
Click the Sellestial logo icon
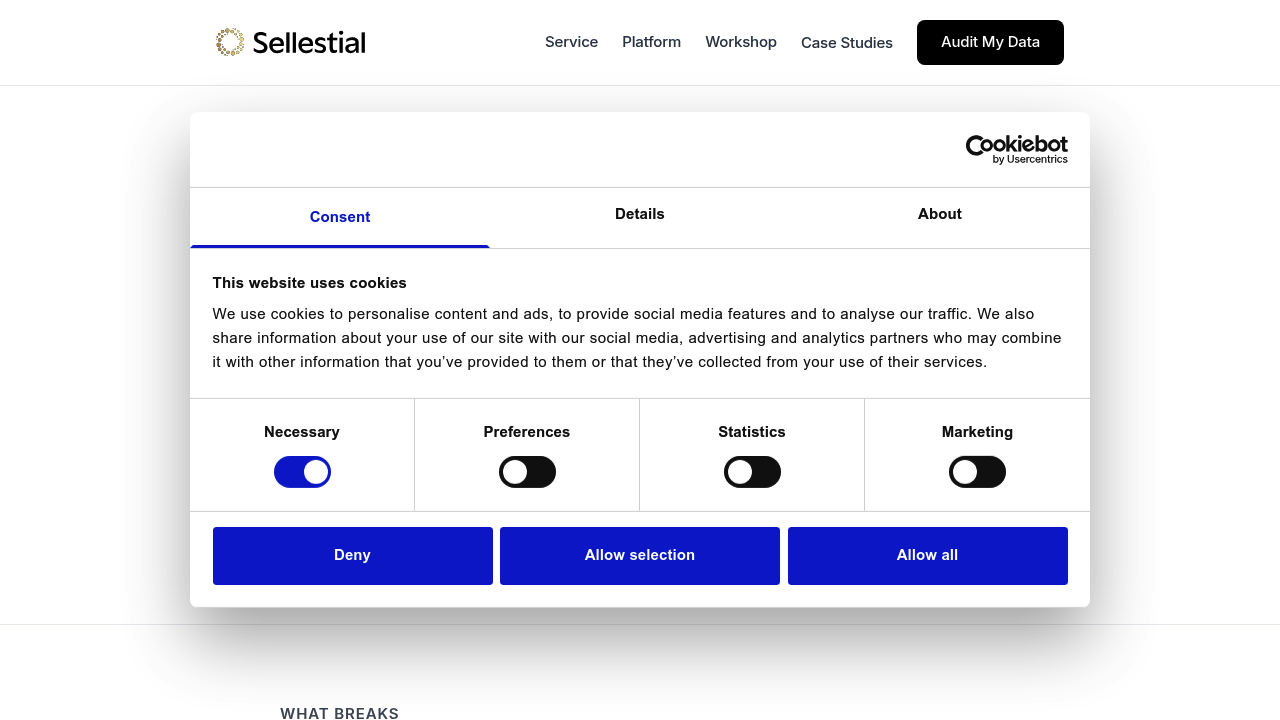231,41
